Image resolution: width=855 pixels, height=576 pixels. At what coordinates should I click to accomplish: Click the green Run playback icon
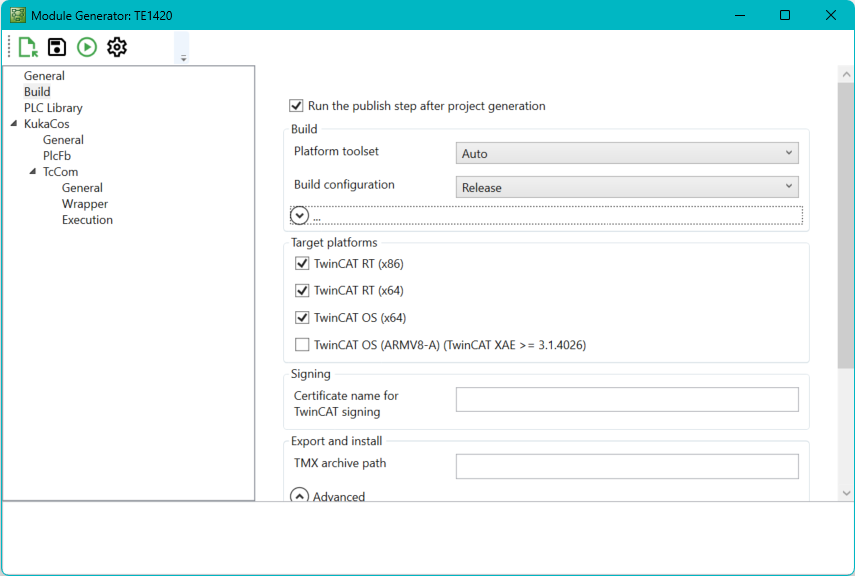point(86,46)
